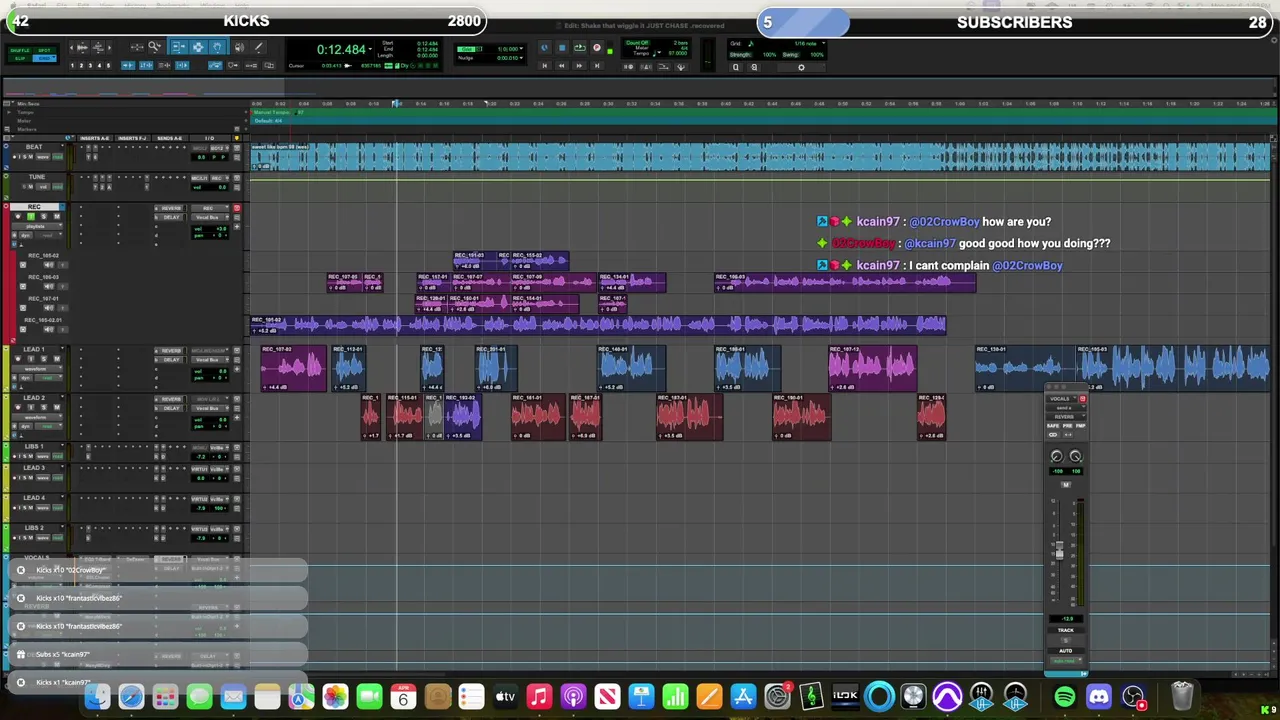Click SENDS A-E column header

click(x=170, y=138)
